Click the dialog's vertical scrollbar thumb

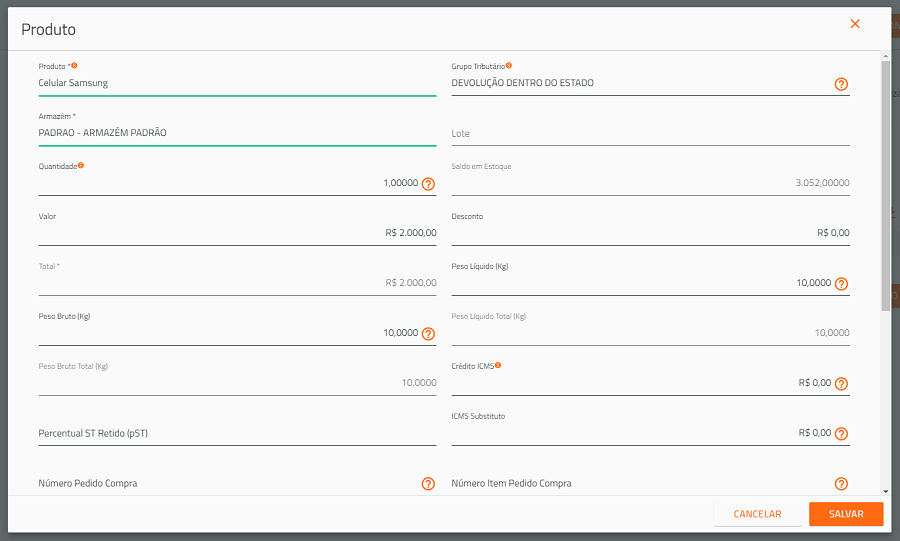886,185
